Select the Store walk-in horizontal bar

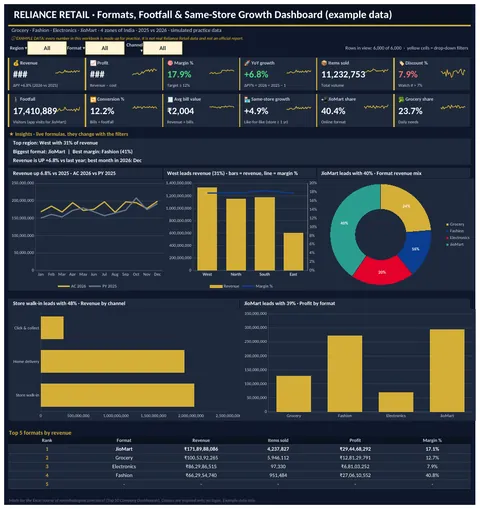pos(117,395)
